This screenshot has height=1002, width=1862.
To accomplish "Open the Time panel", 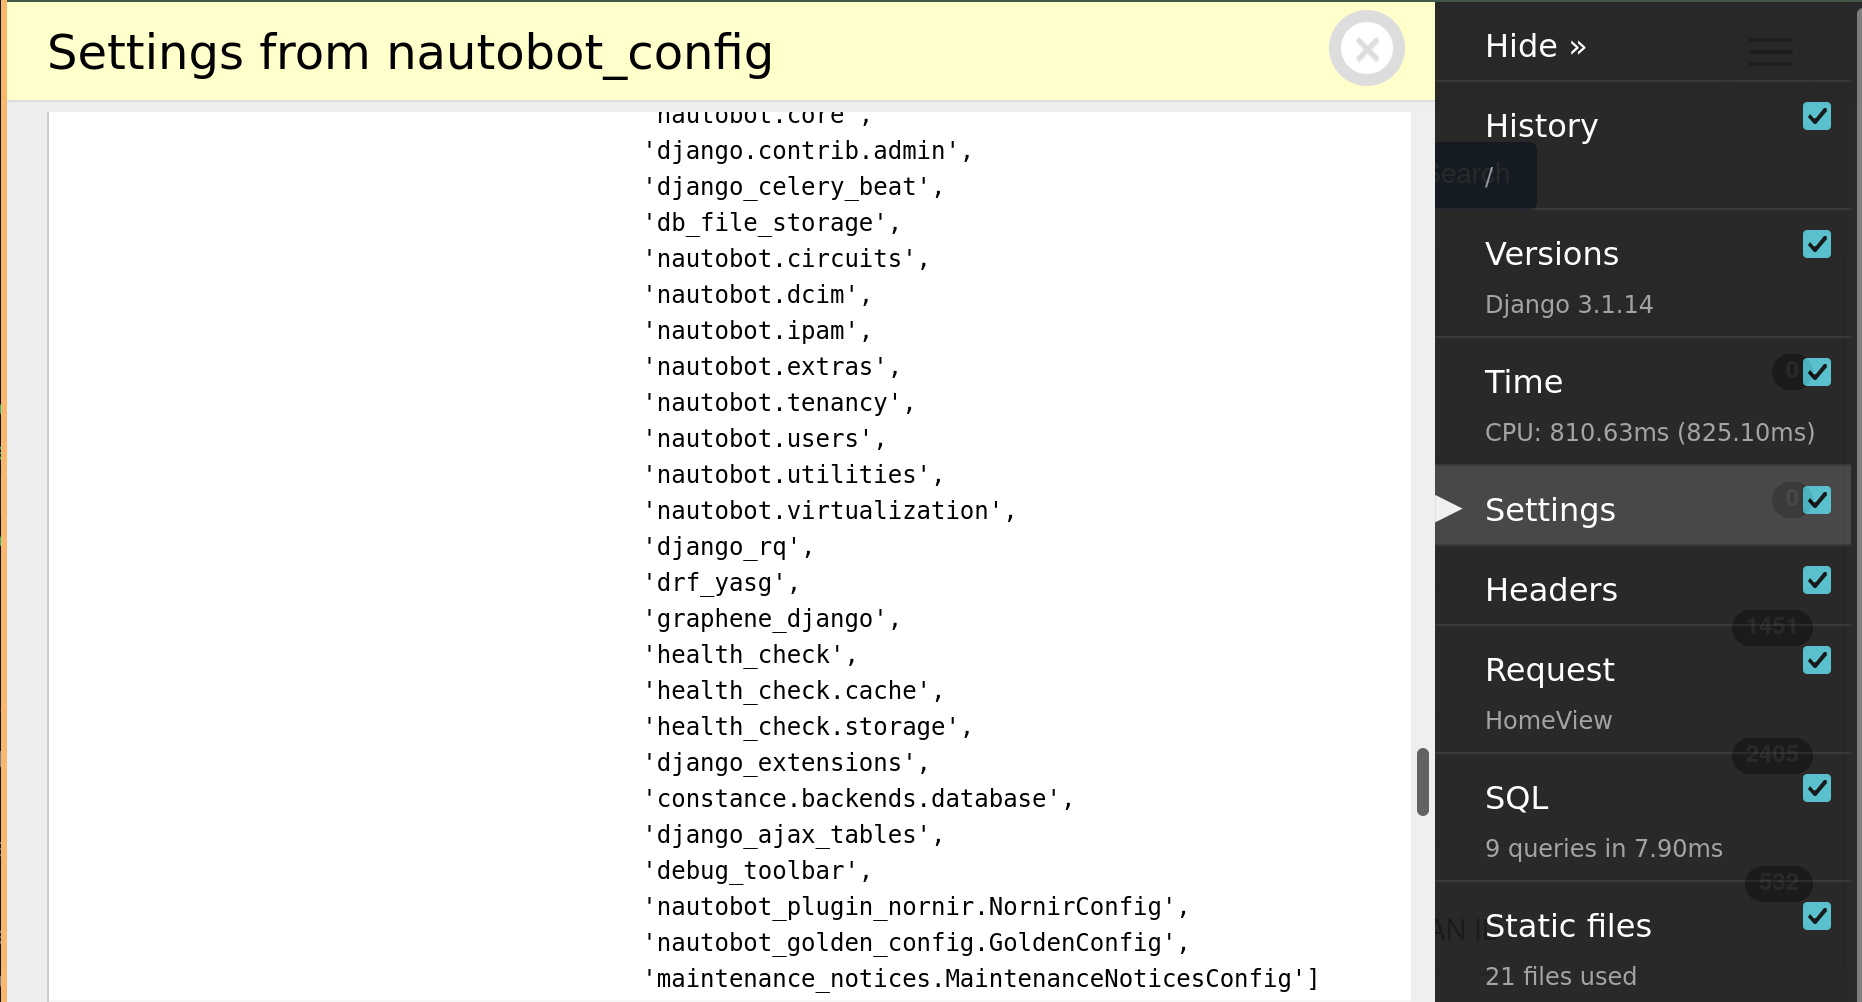I will (x=1523, y=381).
